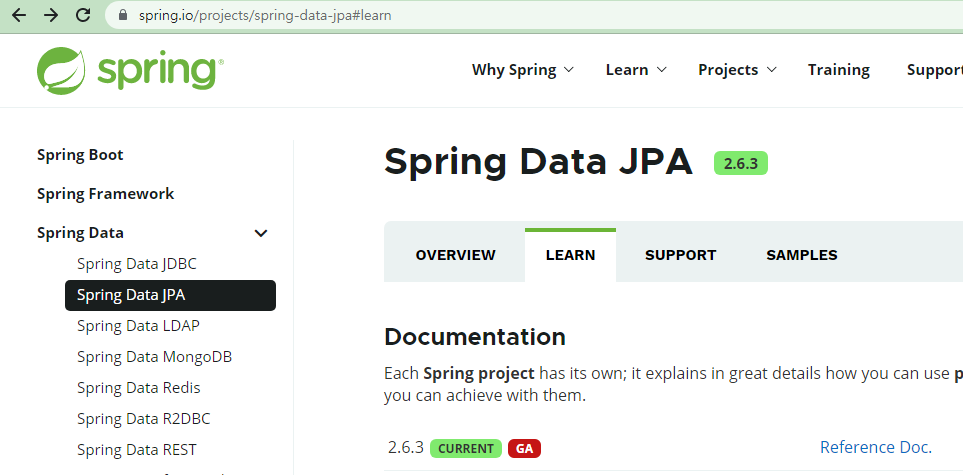
Task: Switch to the SUPPORT tab
Action: coord(680,255)
